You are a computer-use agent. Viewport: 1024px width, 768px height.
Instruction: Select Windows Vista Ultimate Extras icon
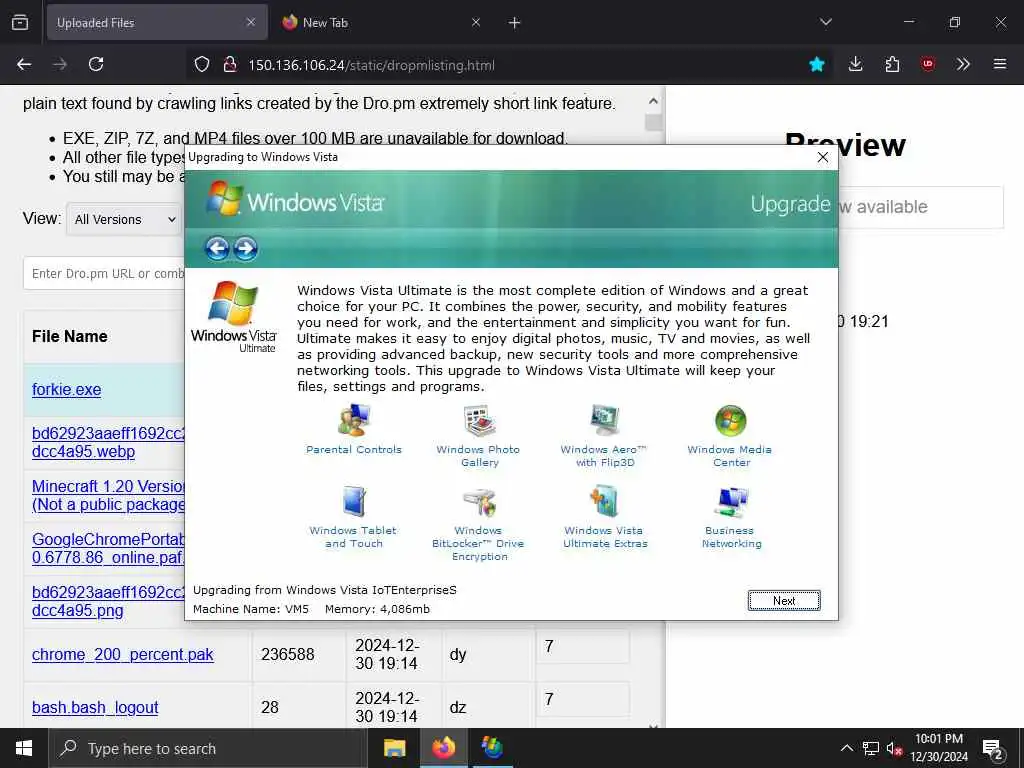[605, 501]
